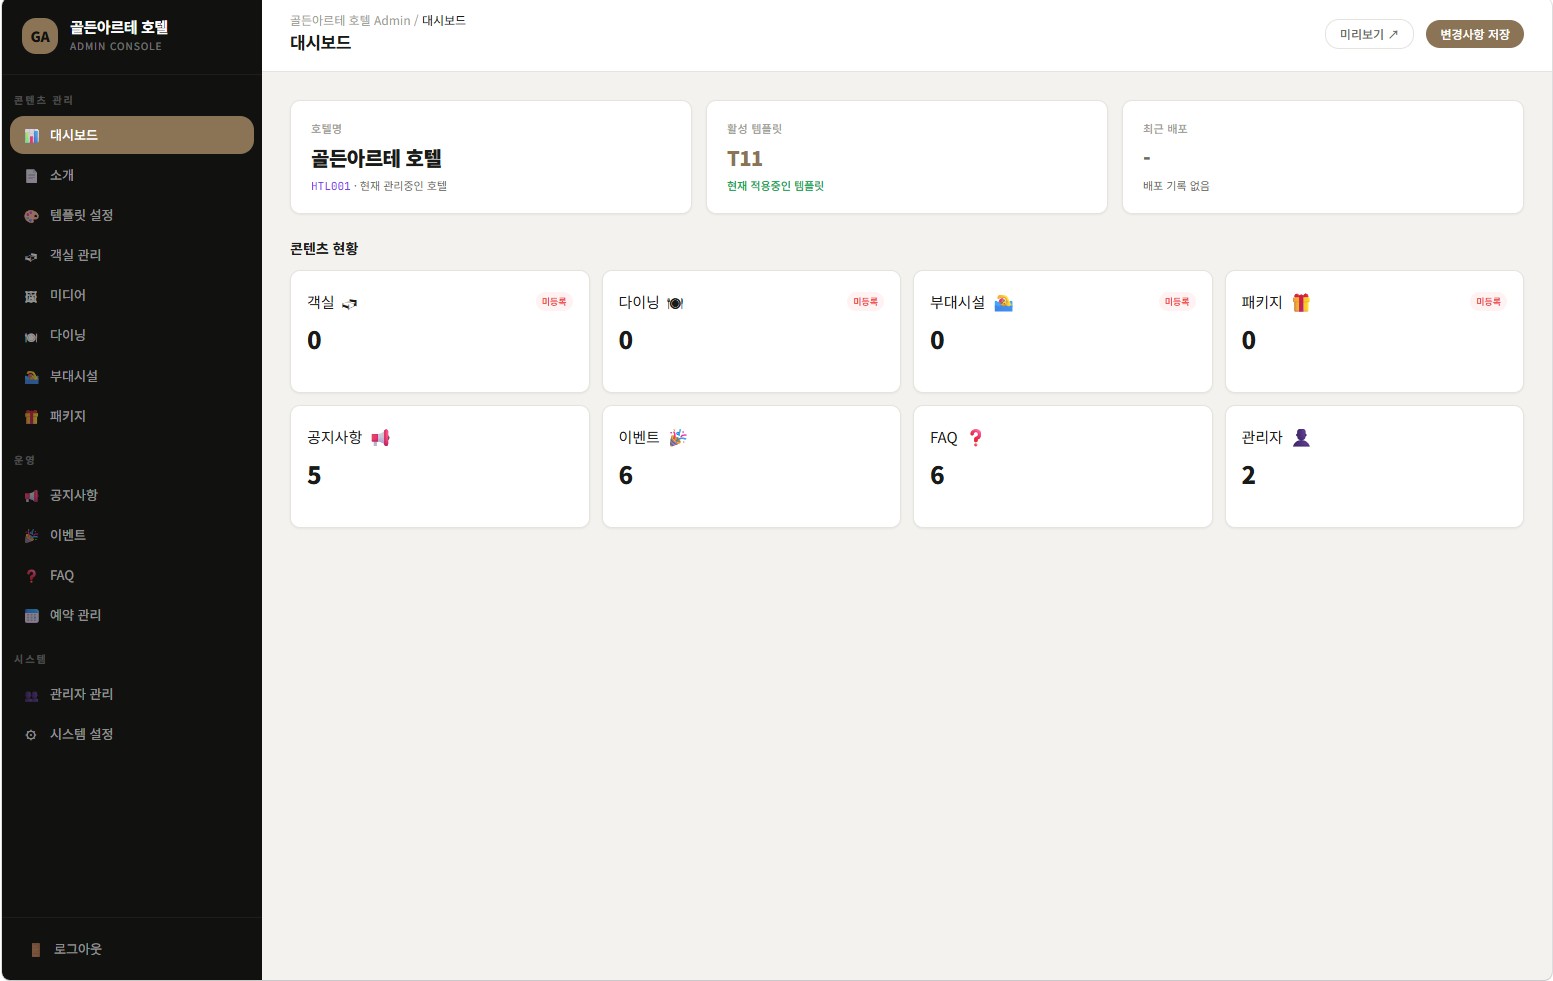Image resolution: width=1553 pixels, height=981 pixels.
Task: Click the 소개 document icon
Action: click(31, 176)
